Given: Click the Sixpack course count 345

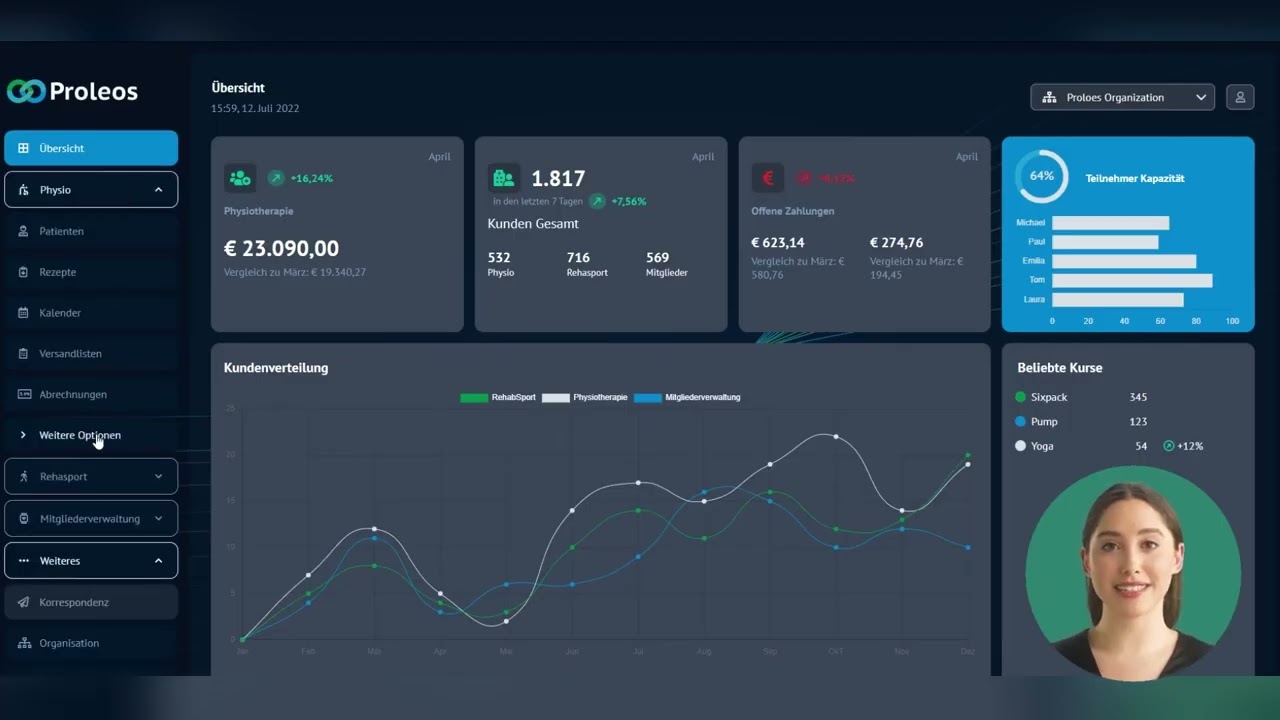Looking at the screenshot, I should tap(1138, 397).
